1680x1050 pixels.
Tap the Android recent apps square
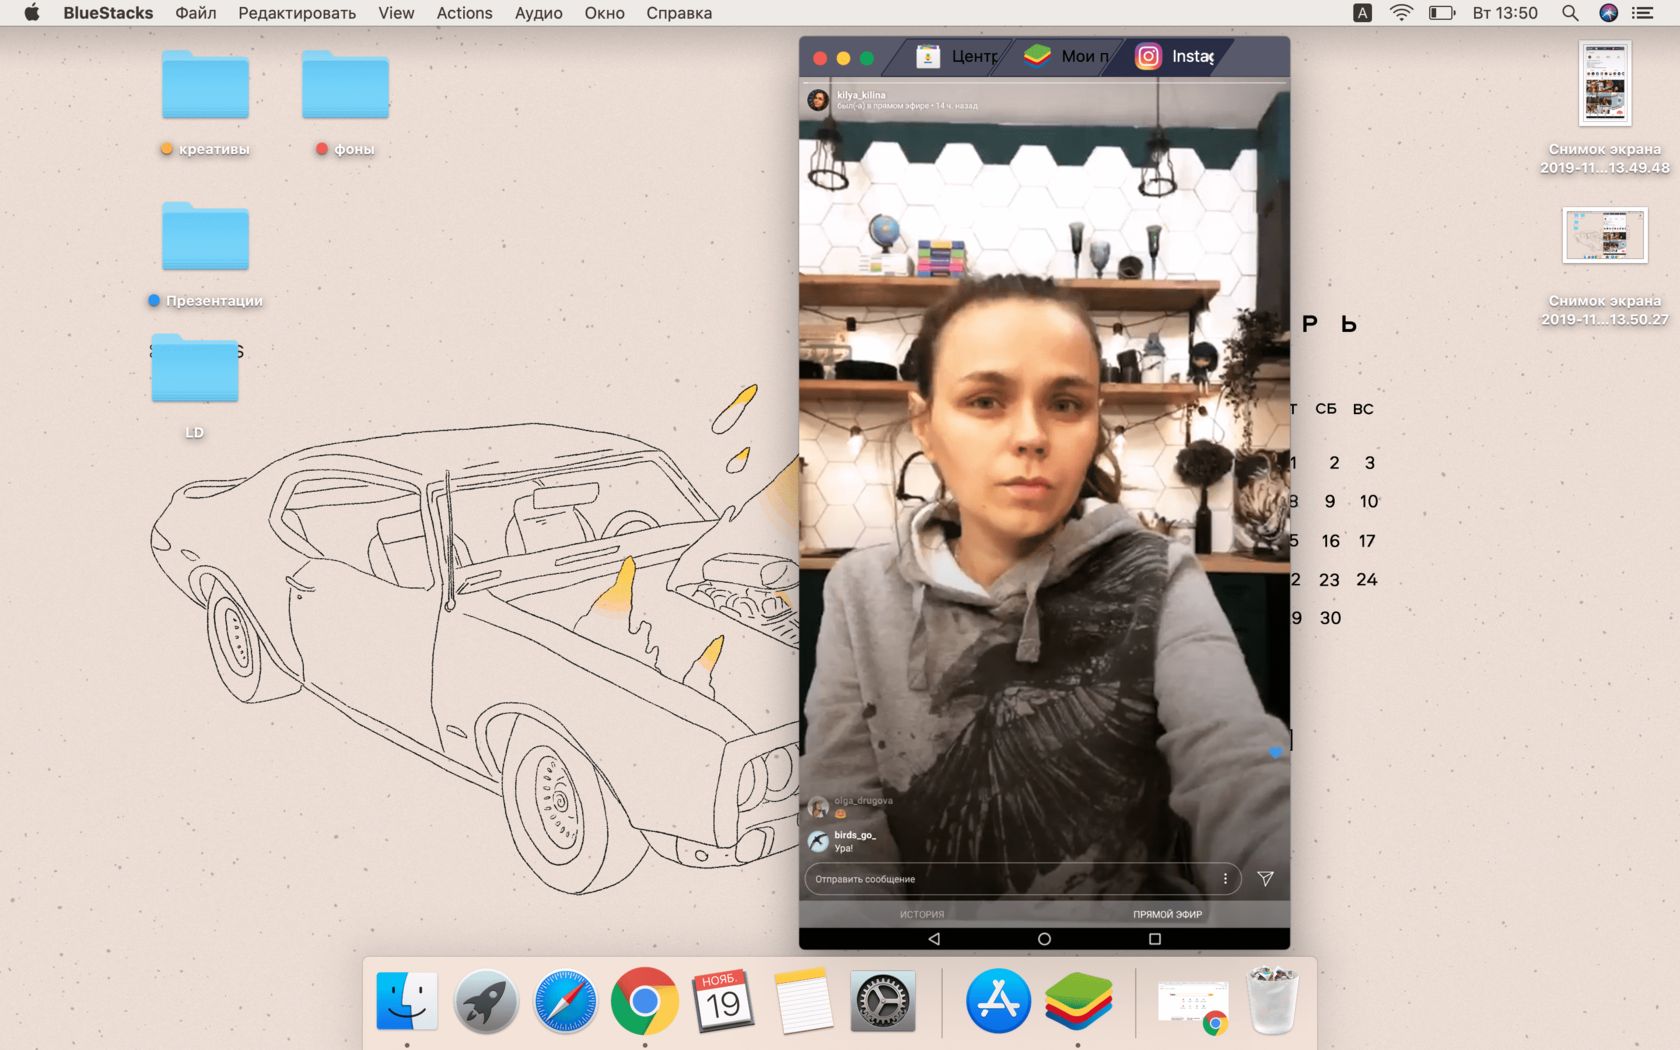tap(1154, 939)
